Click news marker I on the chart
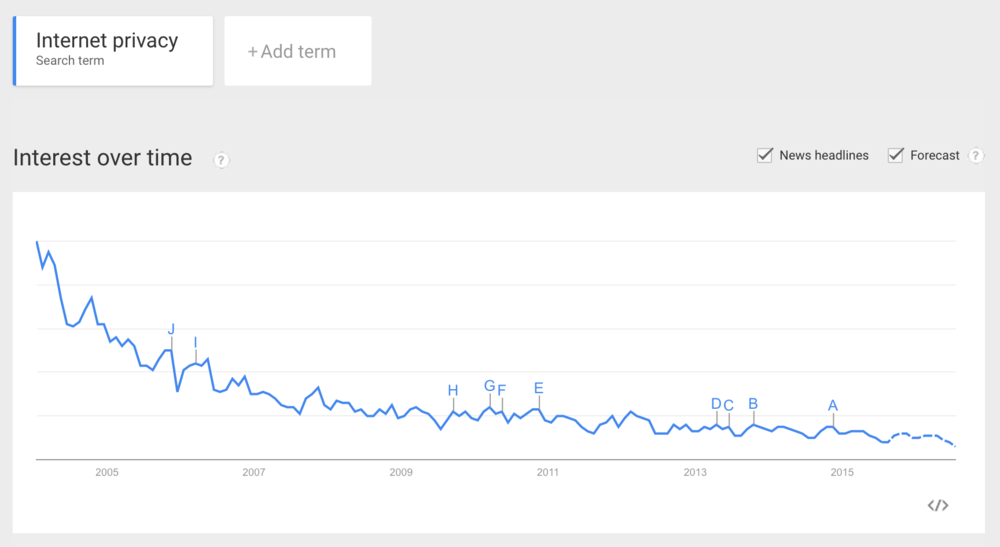This screenshot has height=547, width=1000. [x=195, y=343]
